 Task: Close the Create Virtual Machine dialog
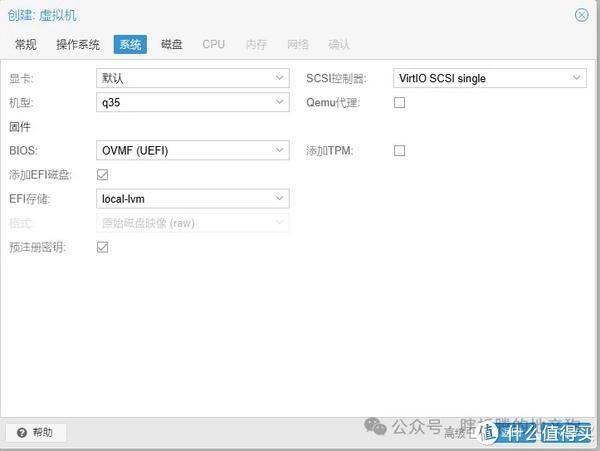pyautogui.click(x=581, y=15)
